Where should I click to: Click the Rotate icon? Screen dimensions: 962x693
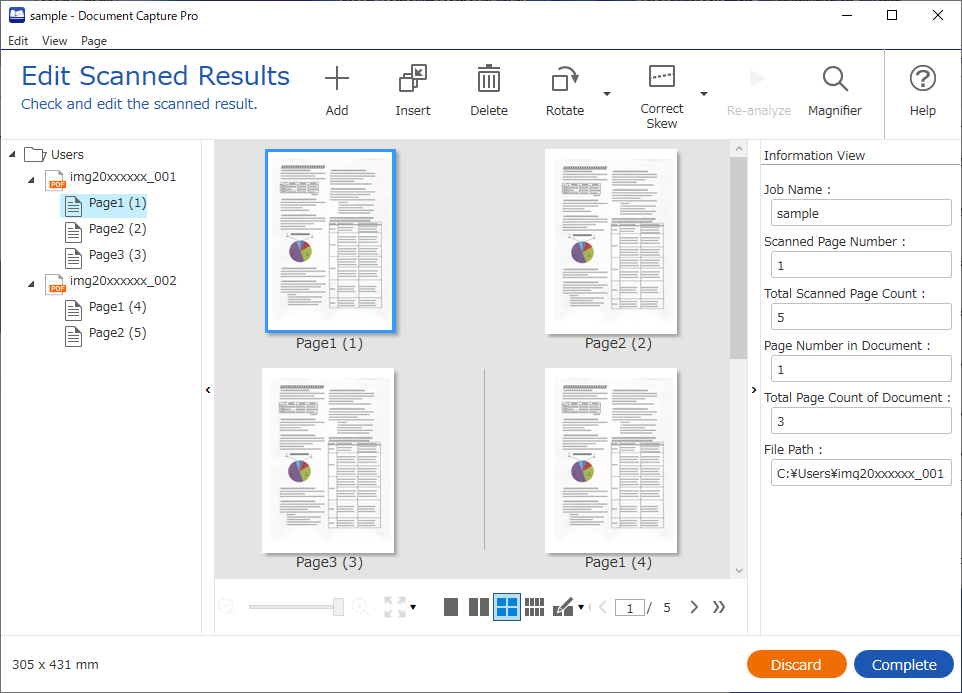[565, 79]
